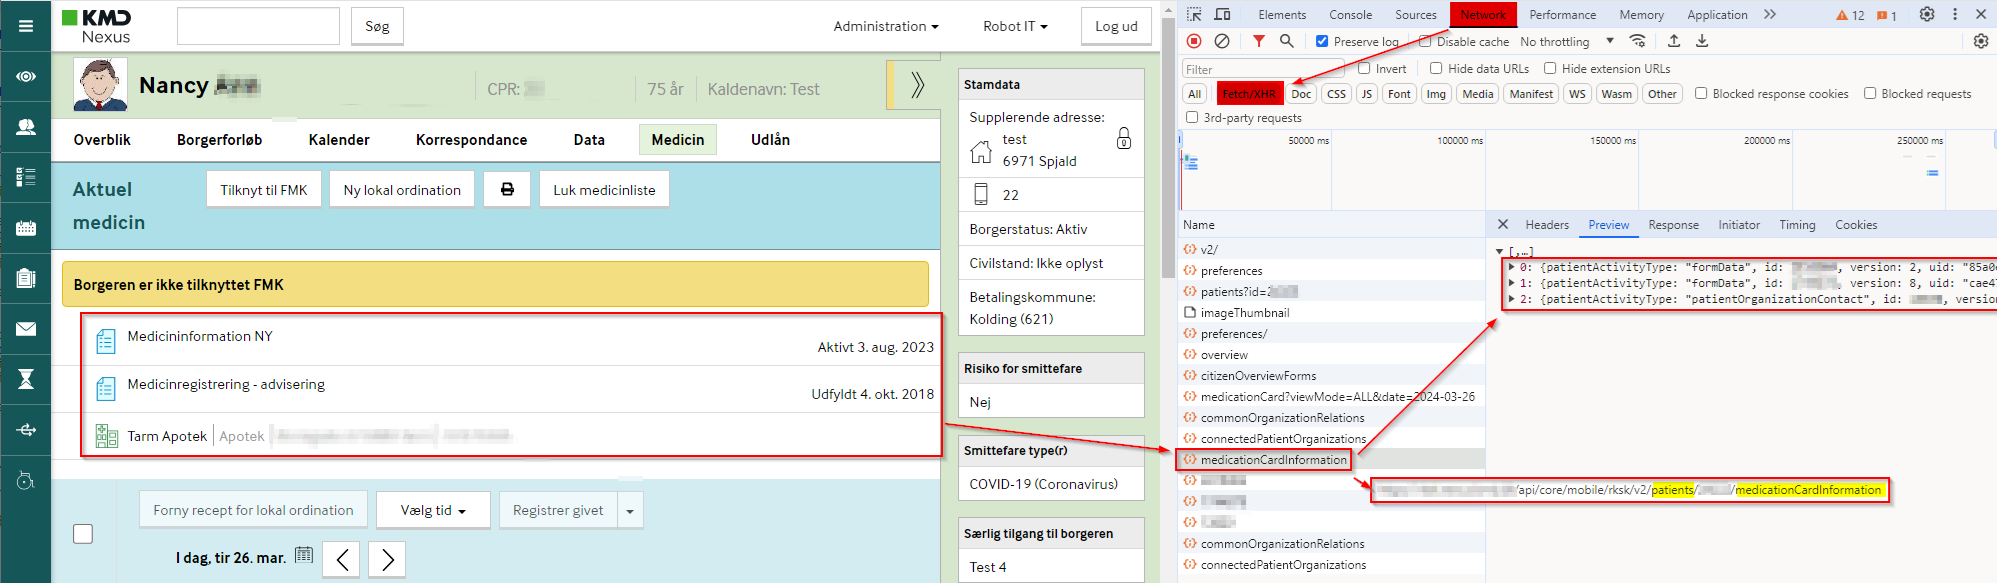Open the Vælg tid dropdown
Screen dimensions: 1997x583
coord(433,510)
